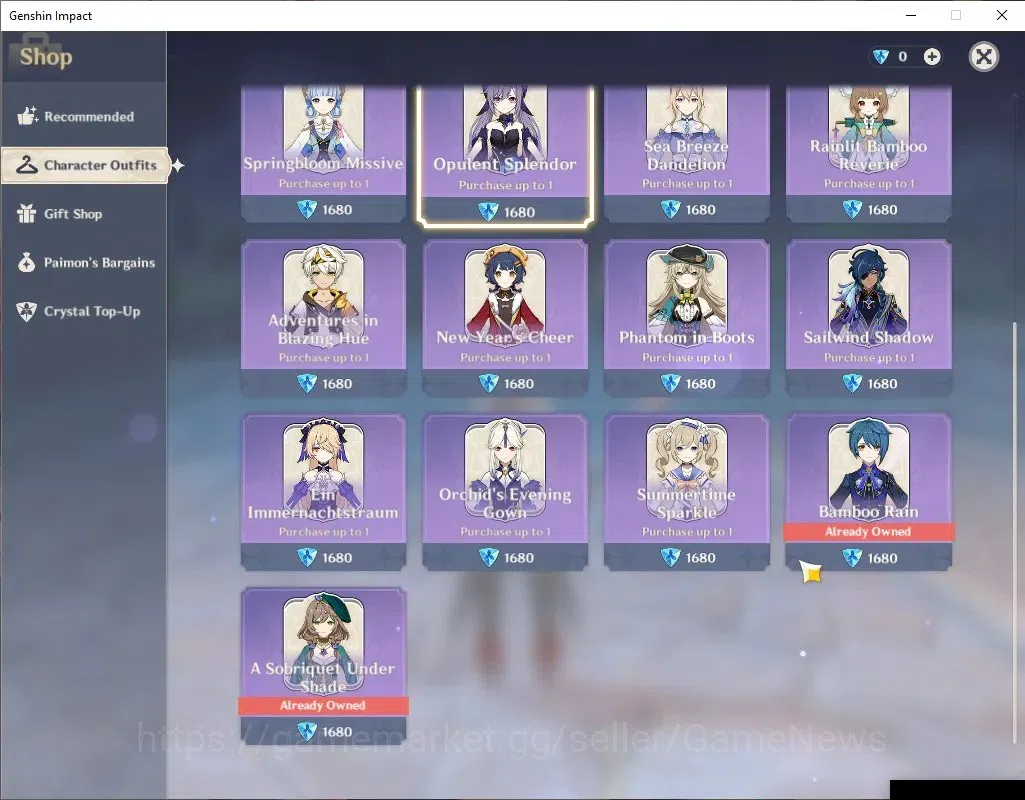
Task: Click the outfit list vertical scrollbar
Action: tap(1015, 533)
